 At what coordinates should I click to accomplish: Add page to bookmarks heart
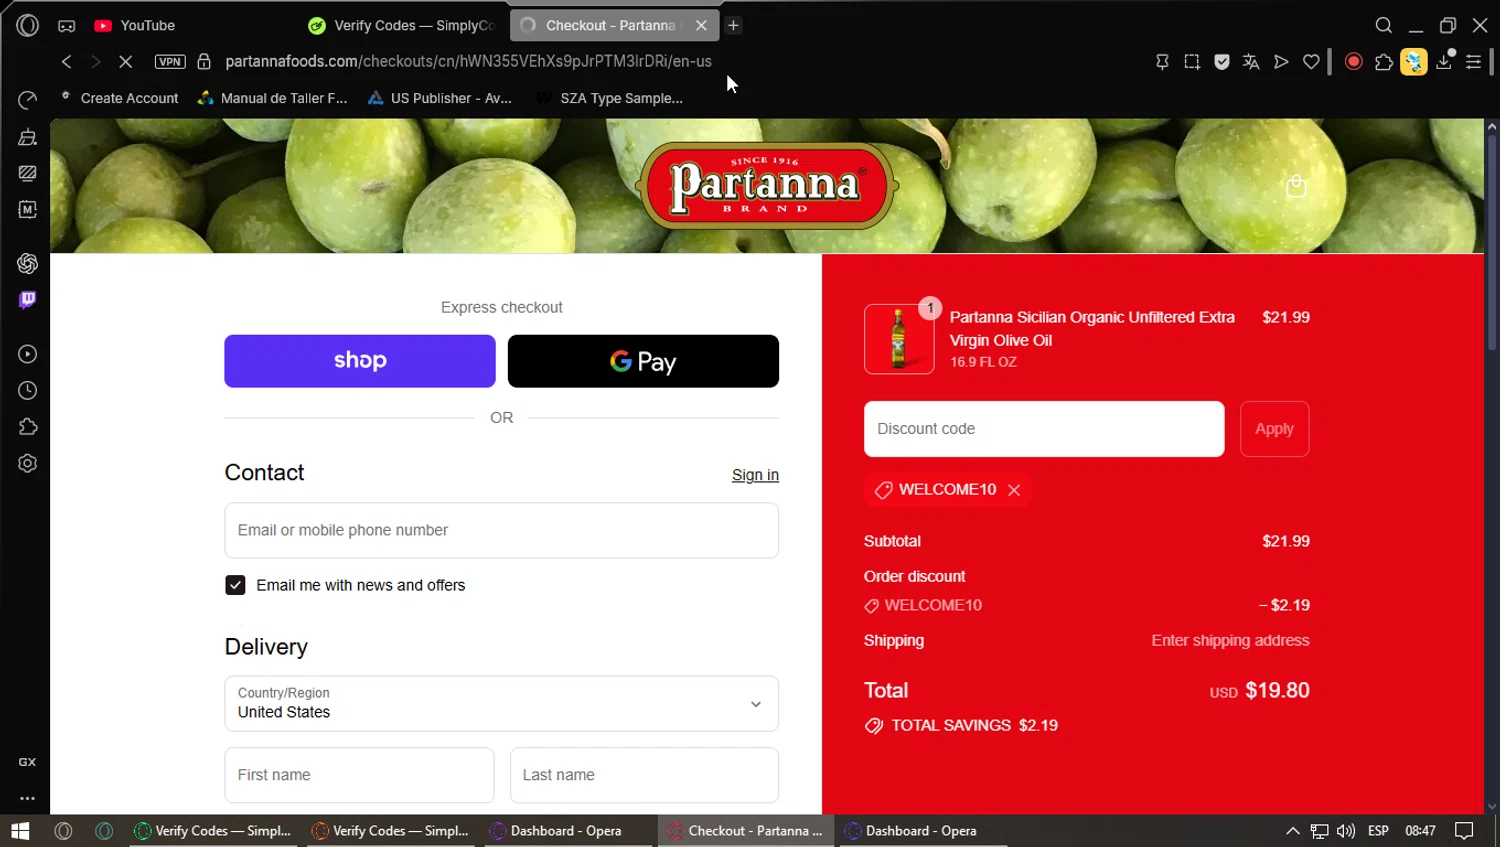(1311, 62)
